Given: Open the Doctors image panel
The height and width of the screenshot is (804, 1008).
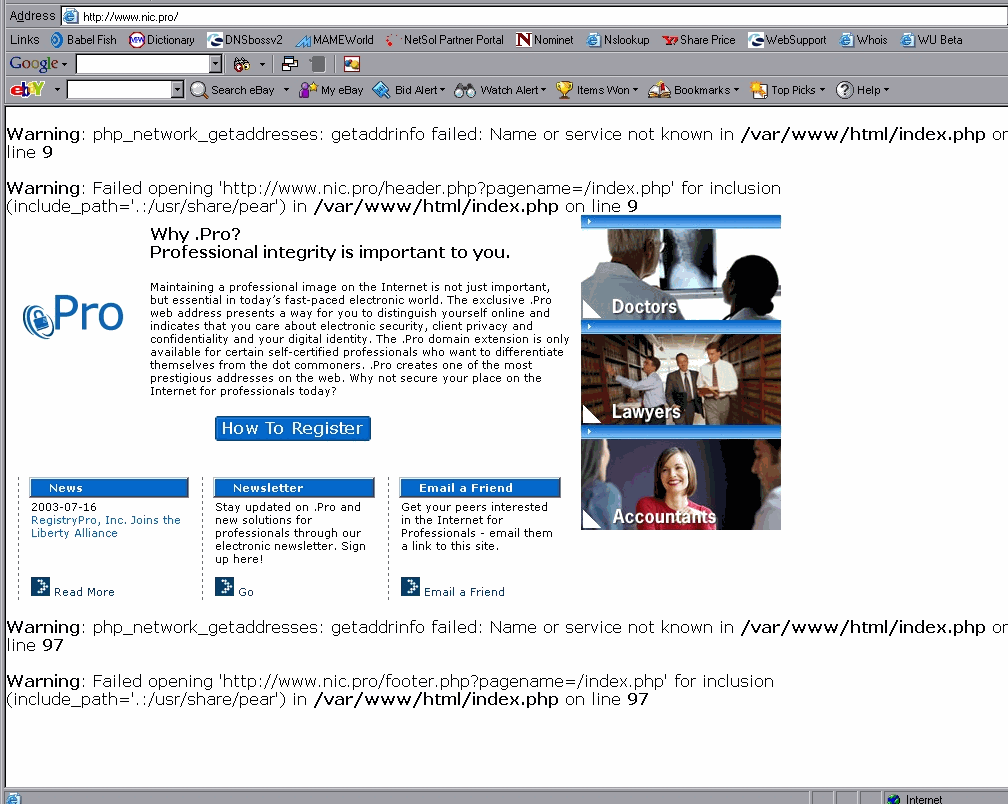Looking at the screenshot, I should [681, 274].
